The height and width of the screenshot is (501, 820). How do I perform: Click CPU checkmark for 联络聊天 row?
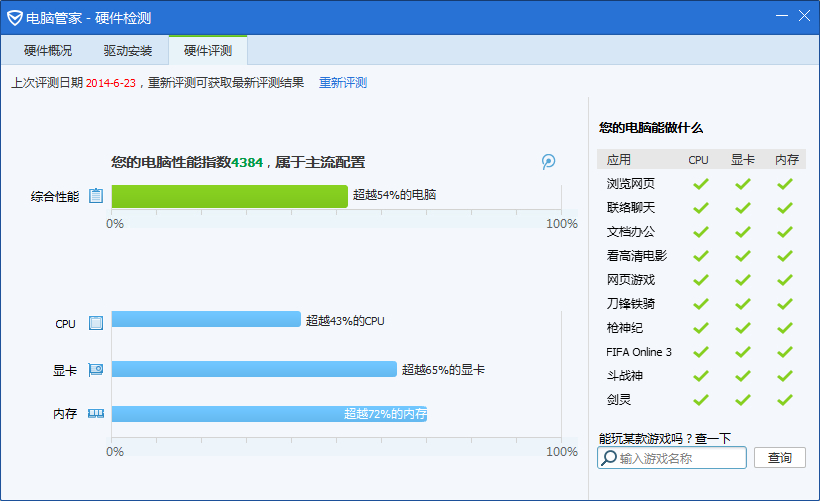pyautogui.click(x=701, y=208)
